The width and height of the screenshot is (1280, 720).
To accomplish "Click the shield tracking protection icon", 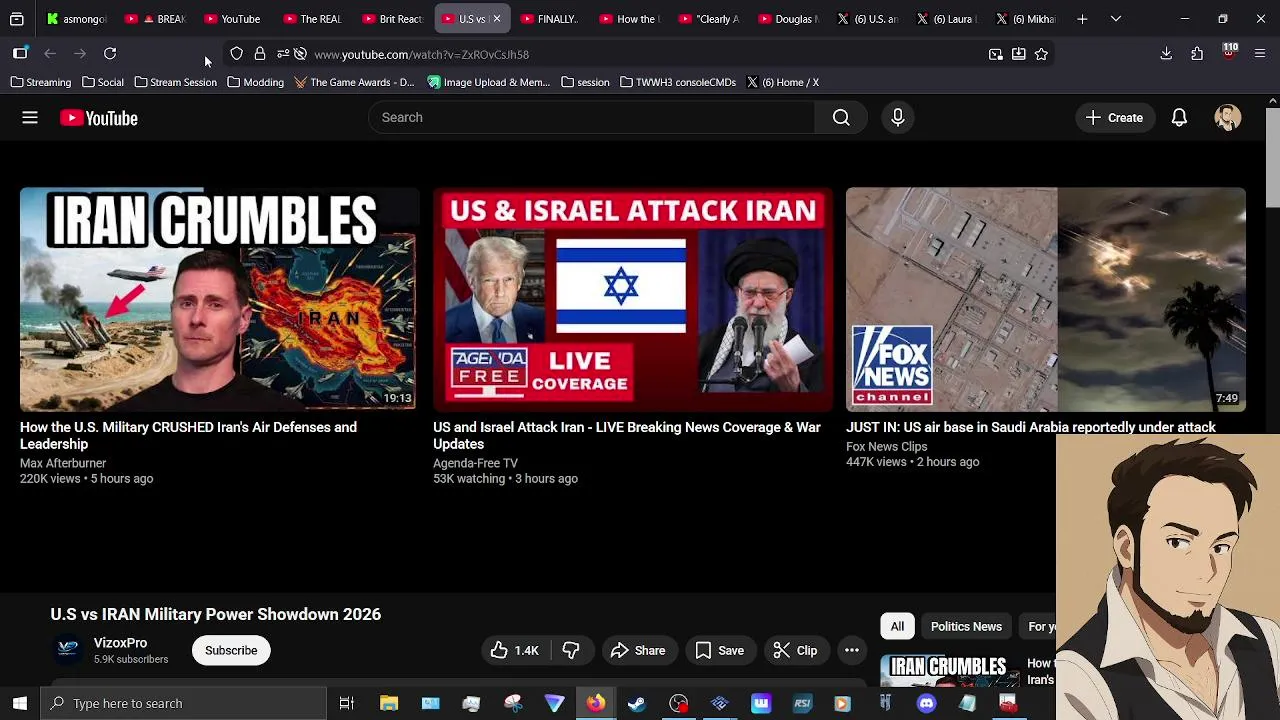I will coord(236,54).
